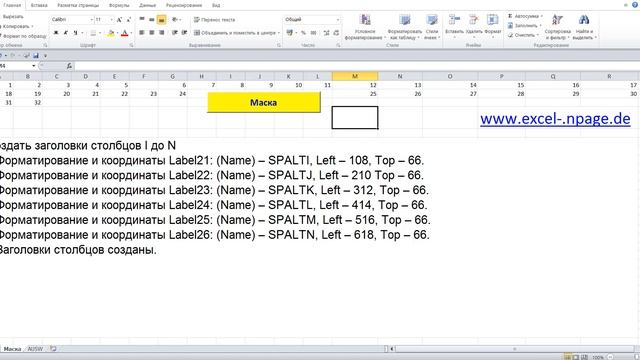Image resolution: width=640 pixels, height=360 pixels.
Task: Open 'Сортировка и фильтр' menu
Action: [558, 27]
